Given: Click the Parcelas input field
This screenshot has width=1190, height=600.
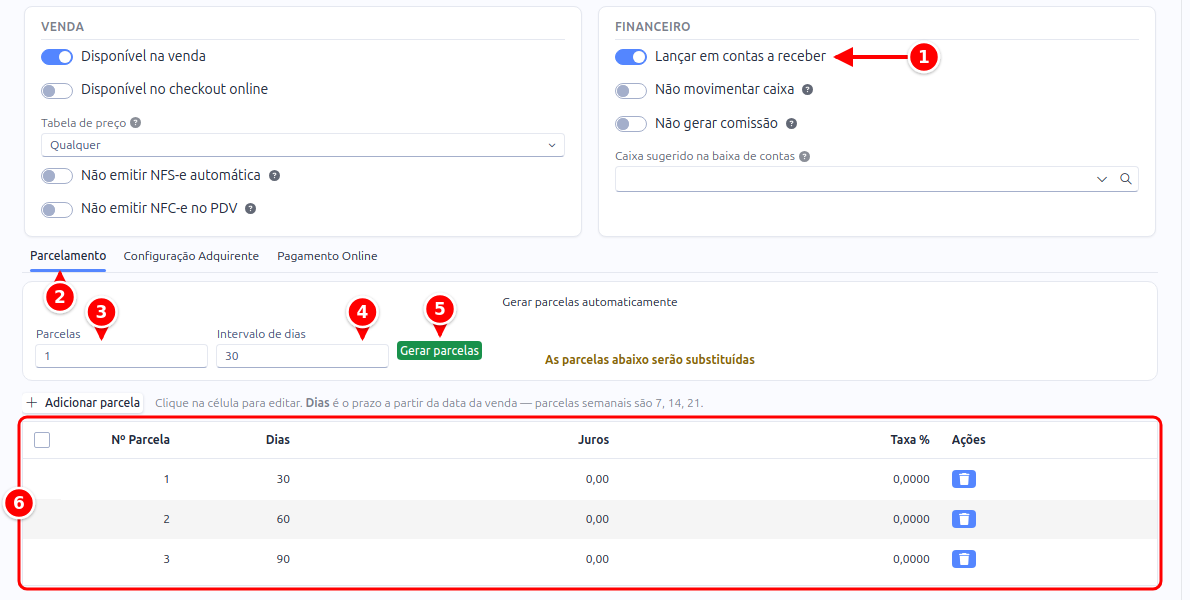Looking at the screenshot, I should 121,356.
